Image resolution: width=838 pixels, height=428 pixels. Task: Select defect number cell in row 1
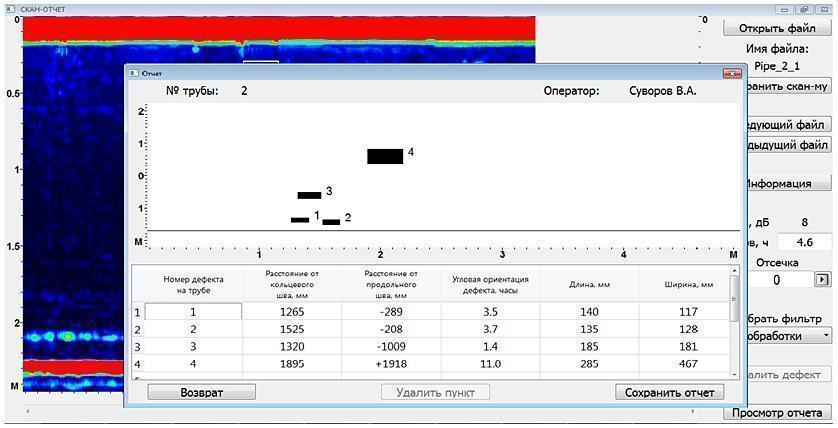193,312
